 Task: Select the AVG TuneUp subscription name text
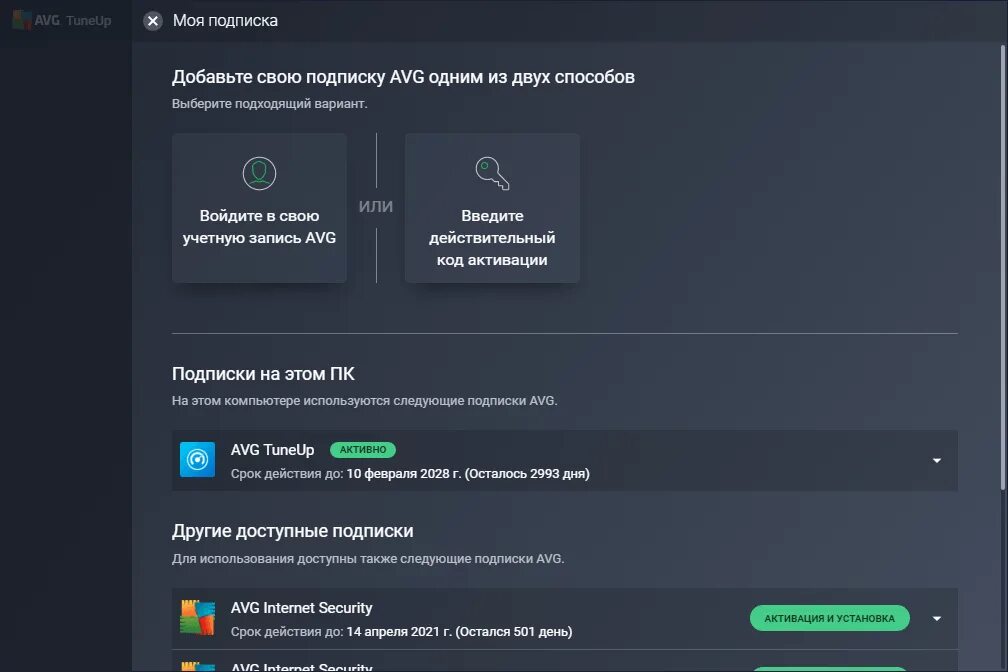273,450
